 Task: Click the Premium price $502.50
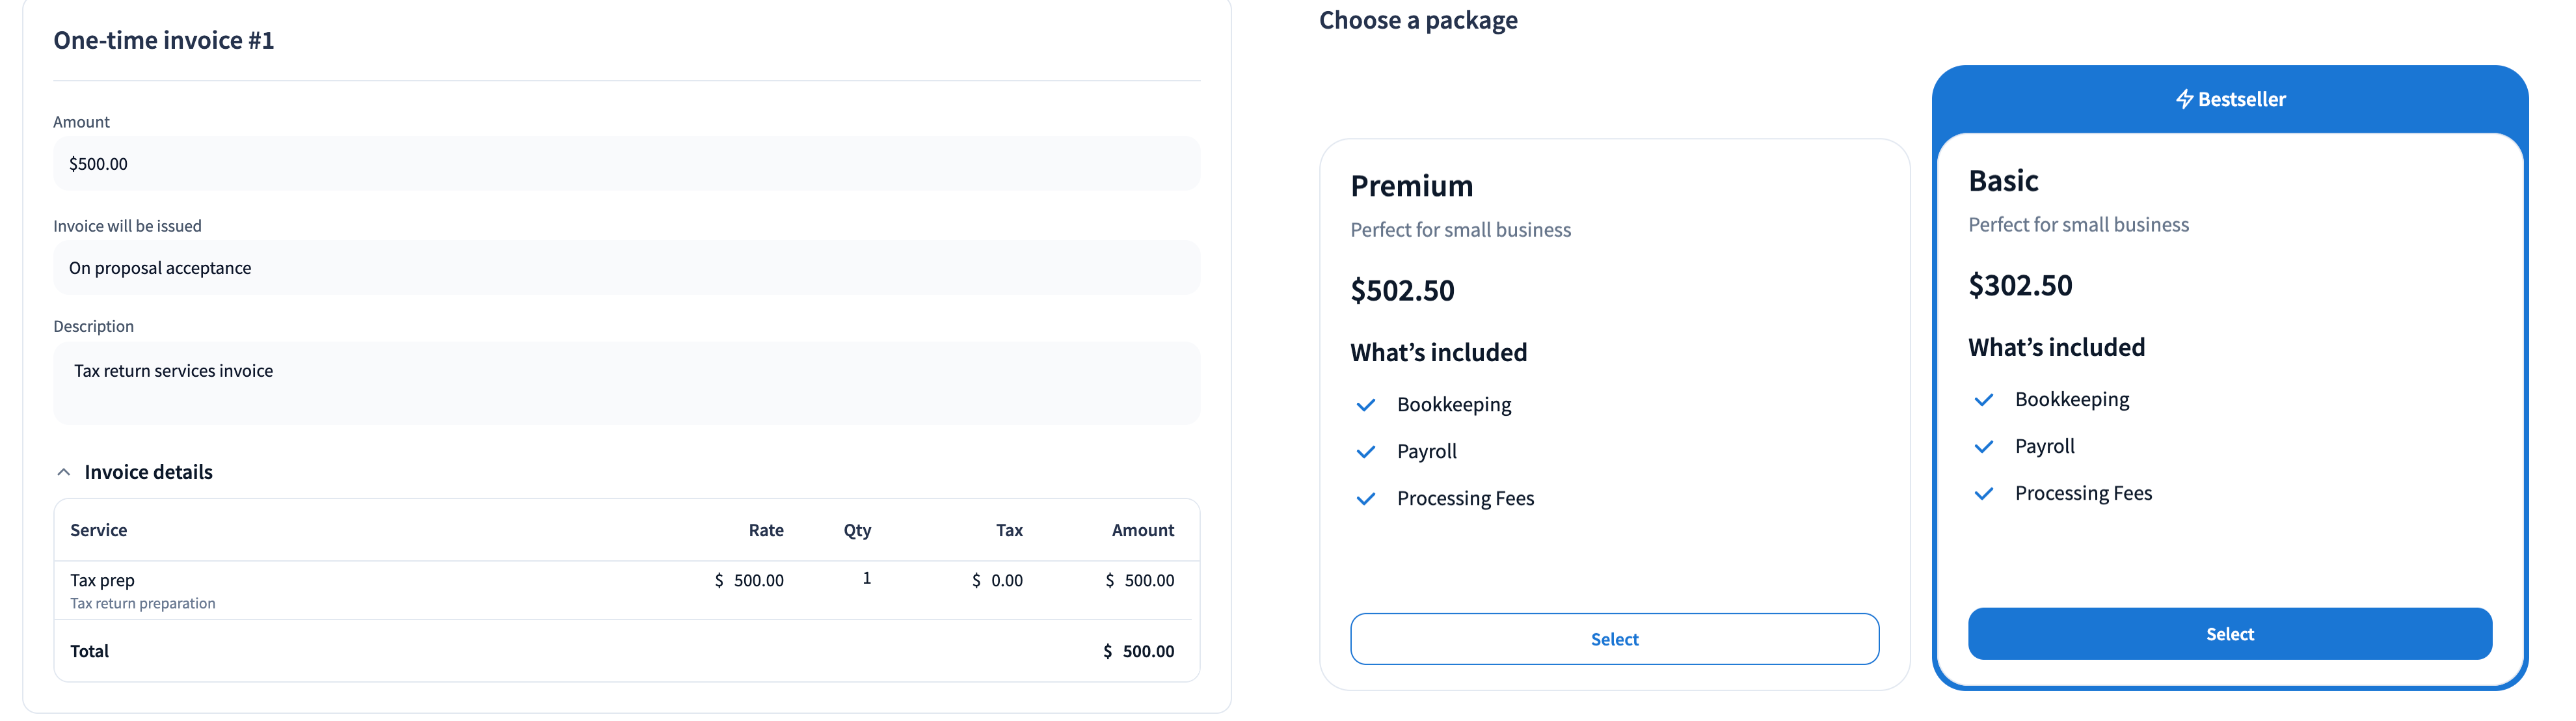(1402, 291)
